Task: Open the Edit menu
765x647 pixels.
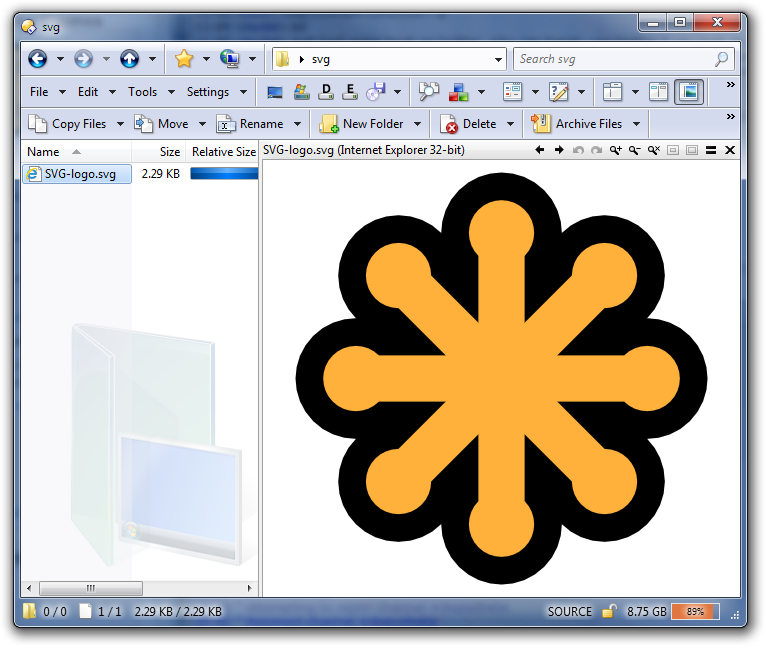Action: pyautogui.click(x=88, y=92)
